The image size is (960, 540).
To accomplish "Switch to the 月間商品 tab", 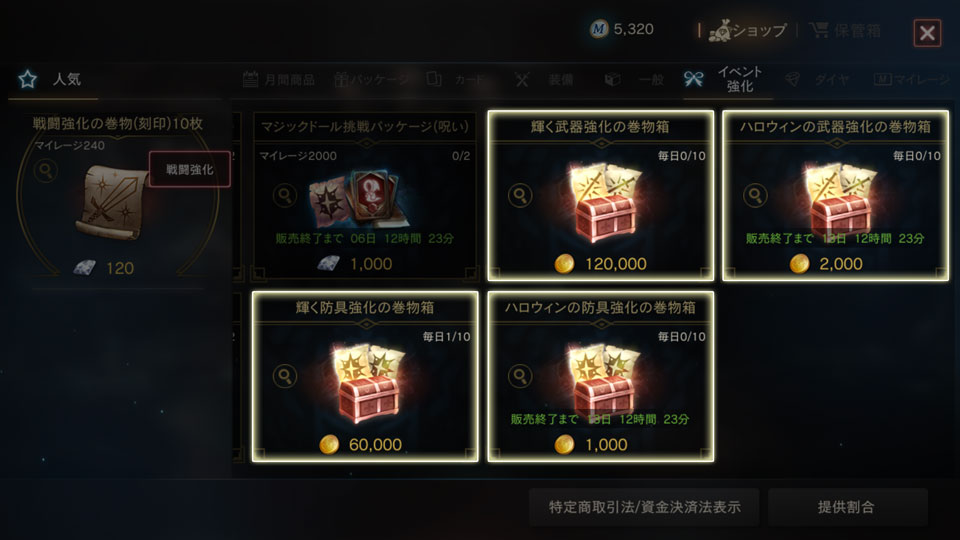I will [x=279, y=80].
